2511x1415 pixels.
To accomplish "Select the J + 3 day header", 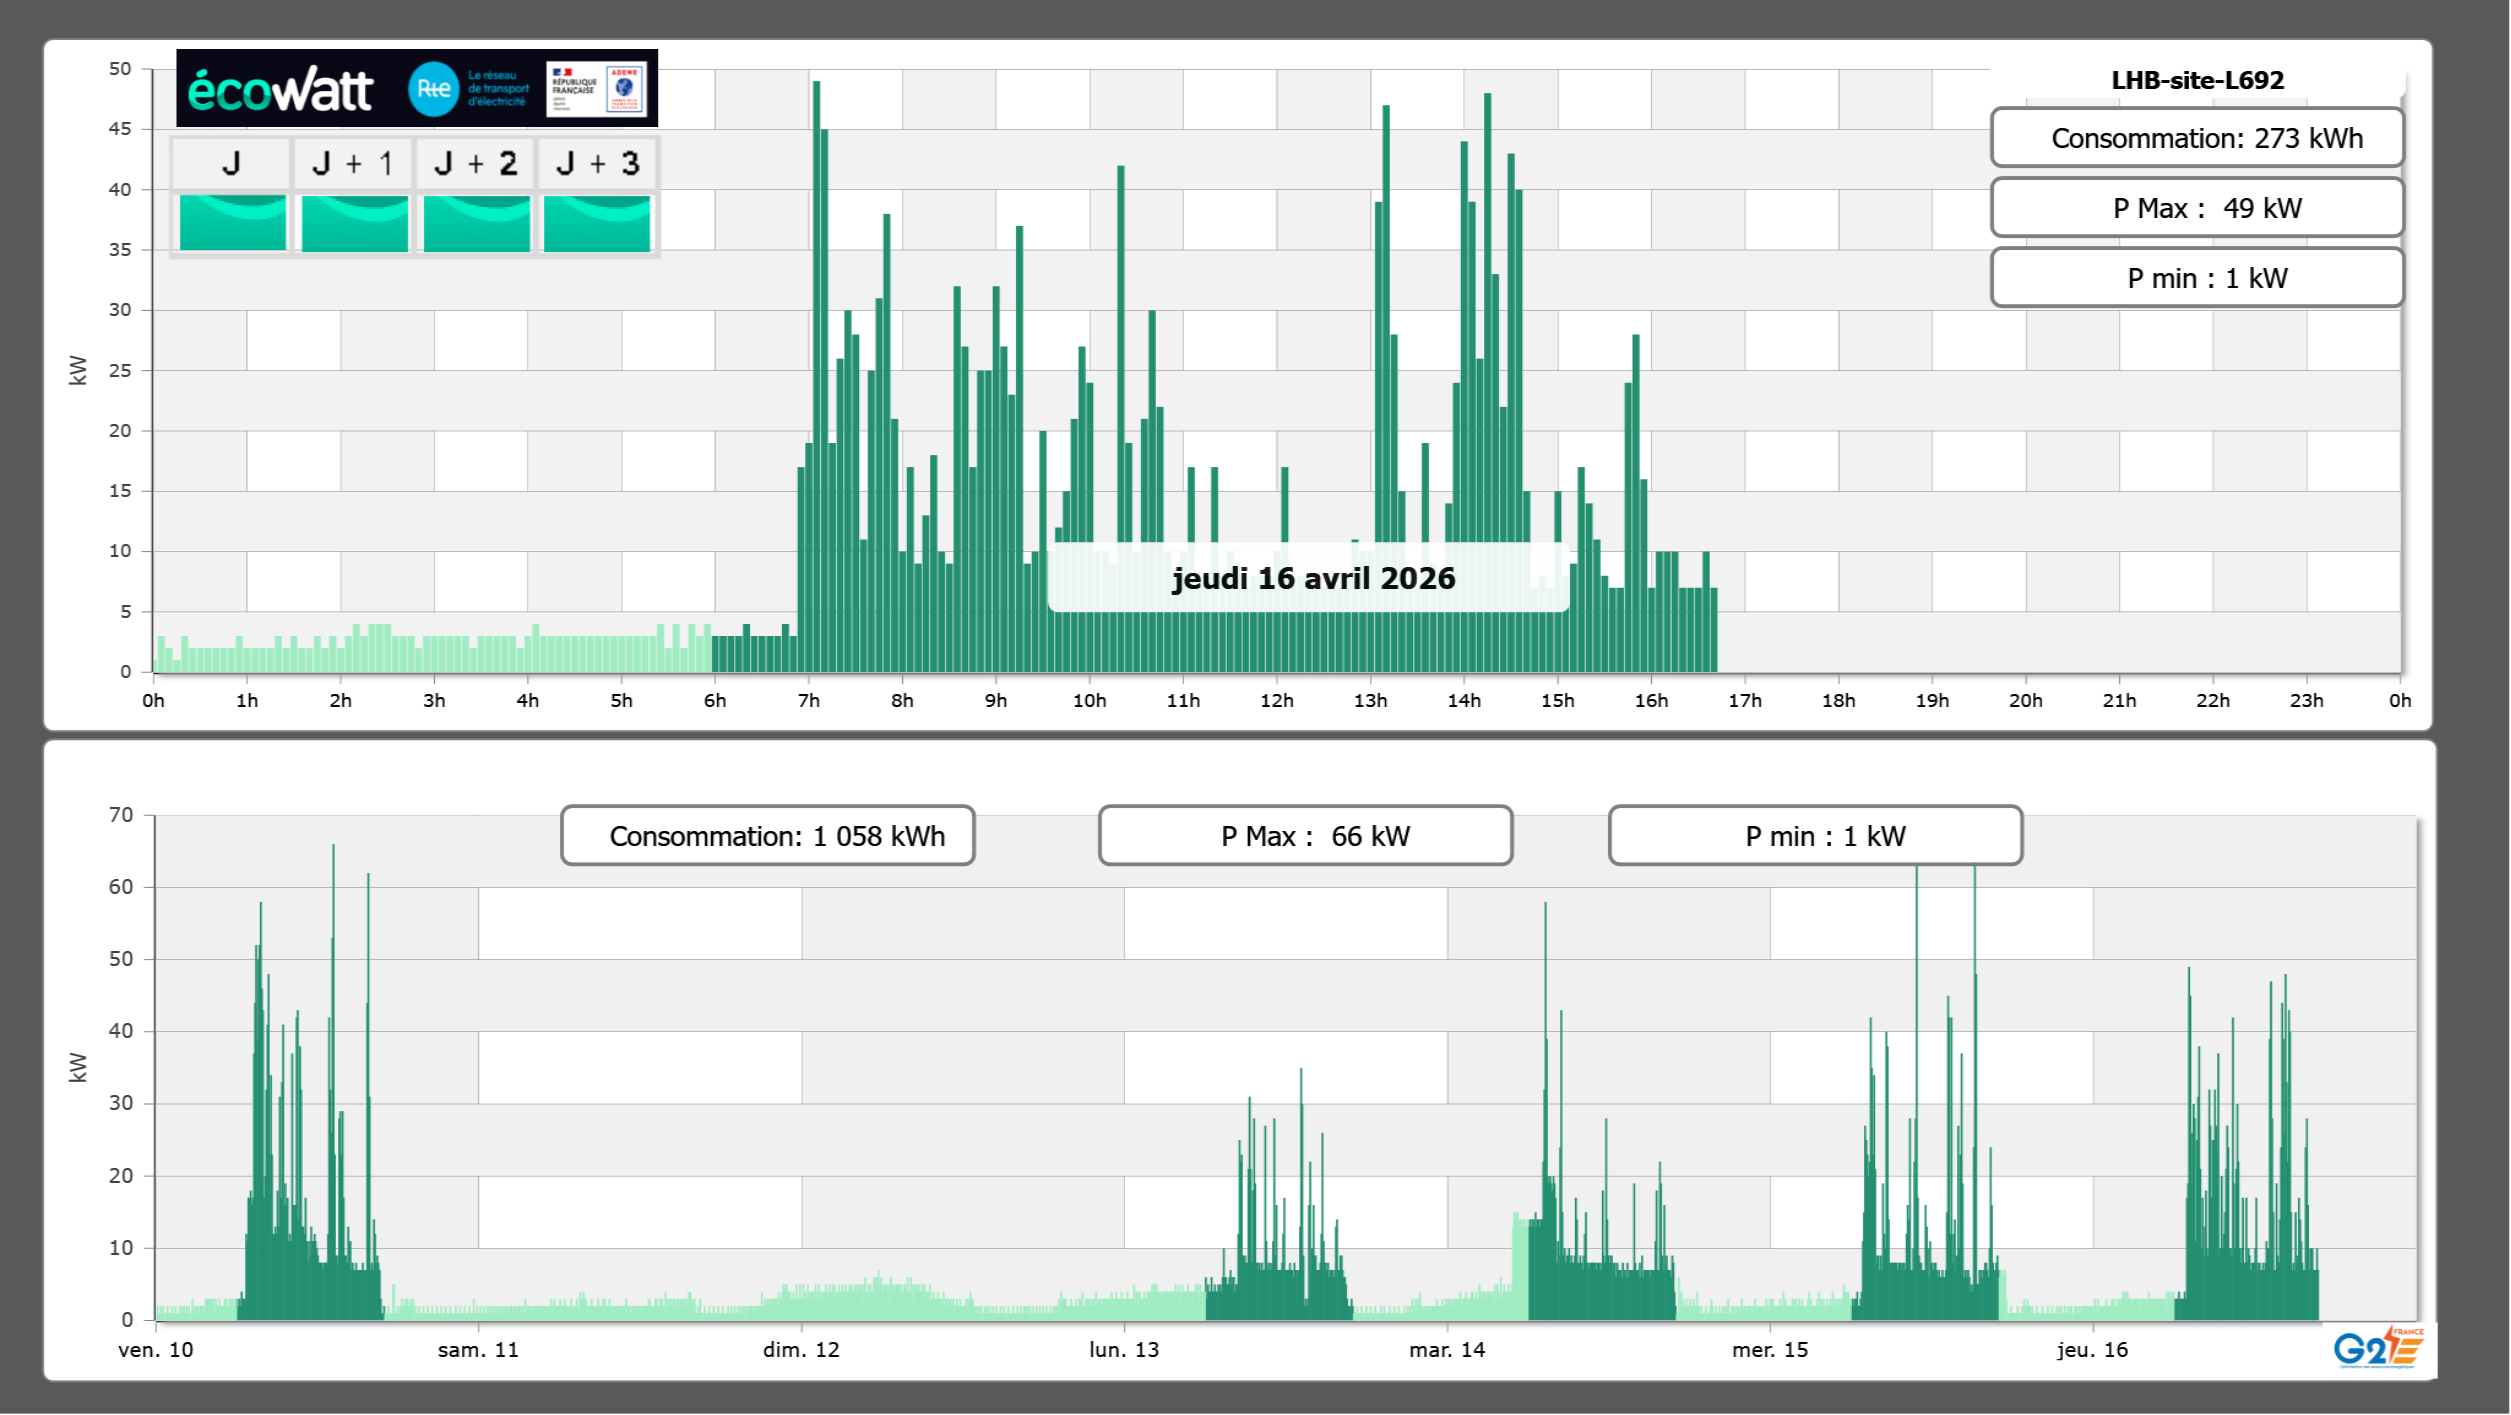I will click(597, 163).
